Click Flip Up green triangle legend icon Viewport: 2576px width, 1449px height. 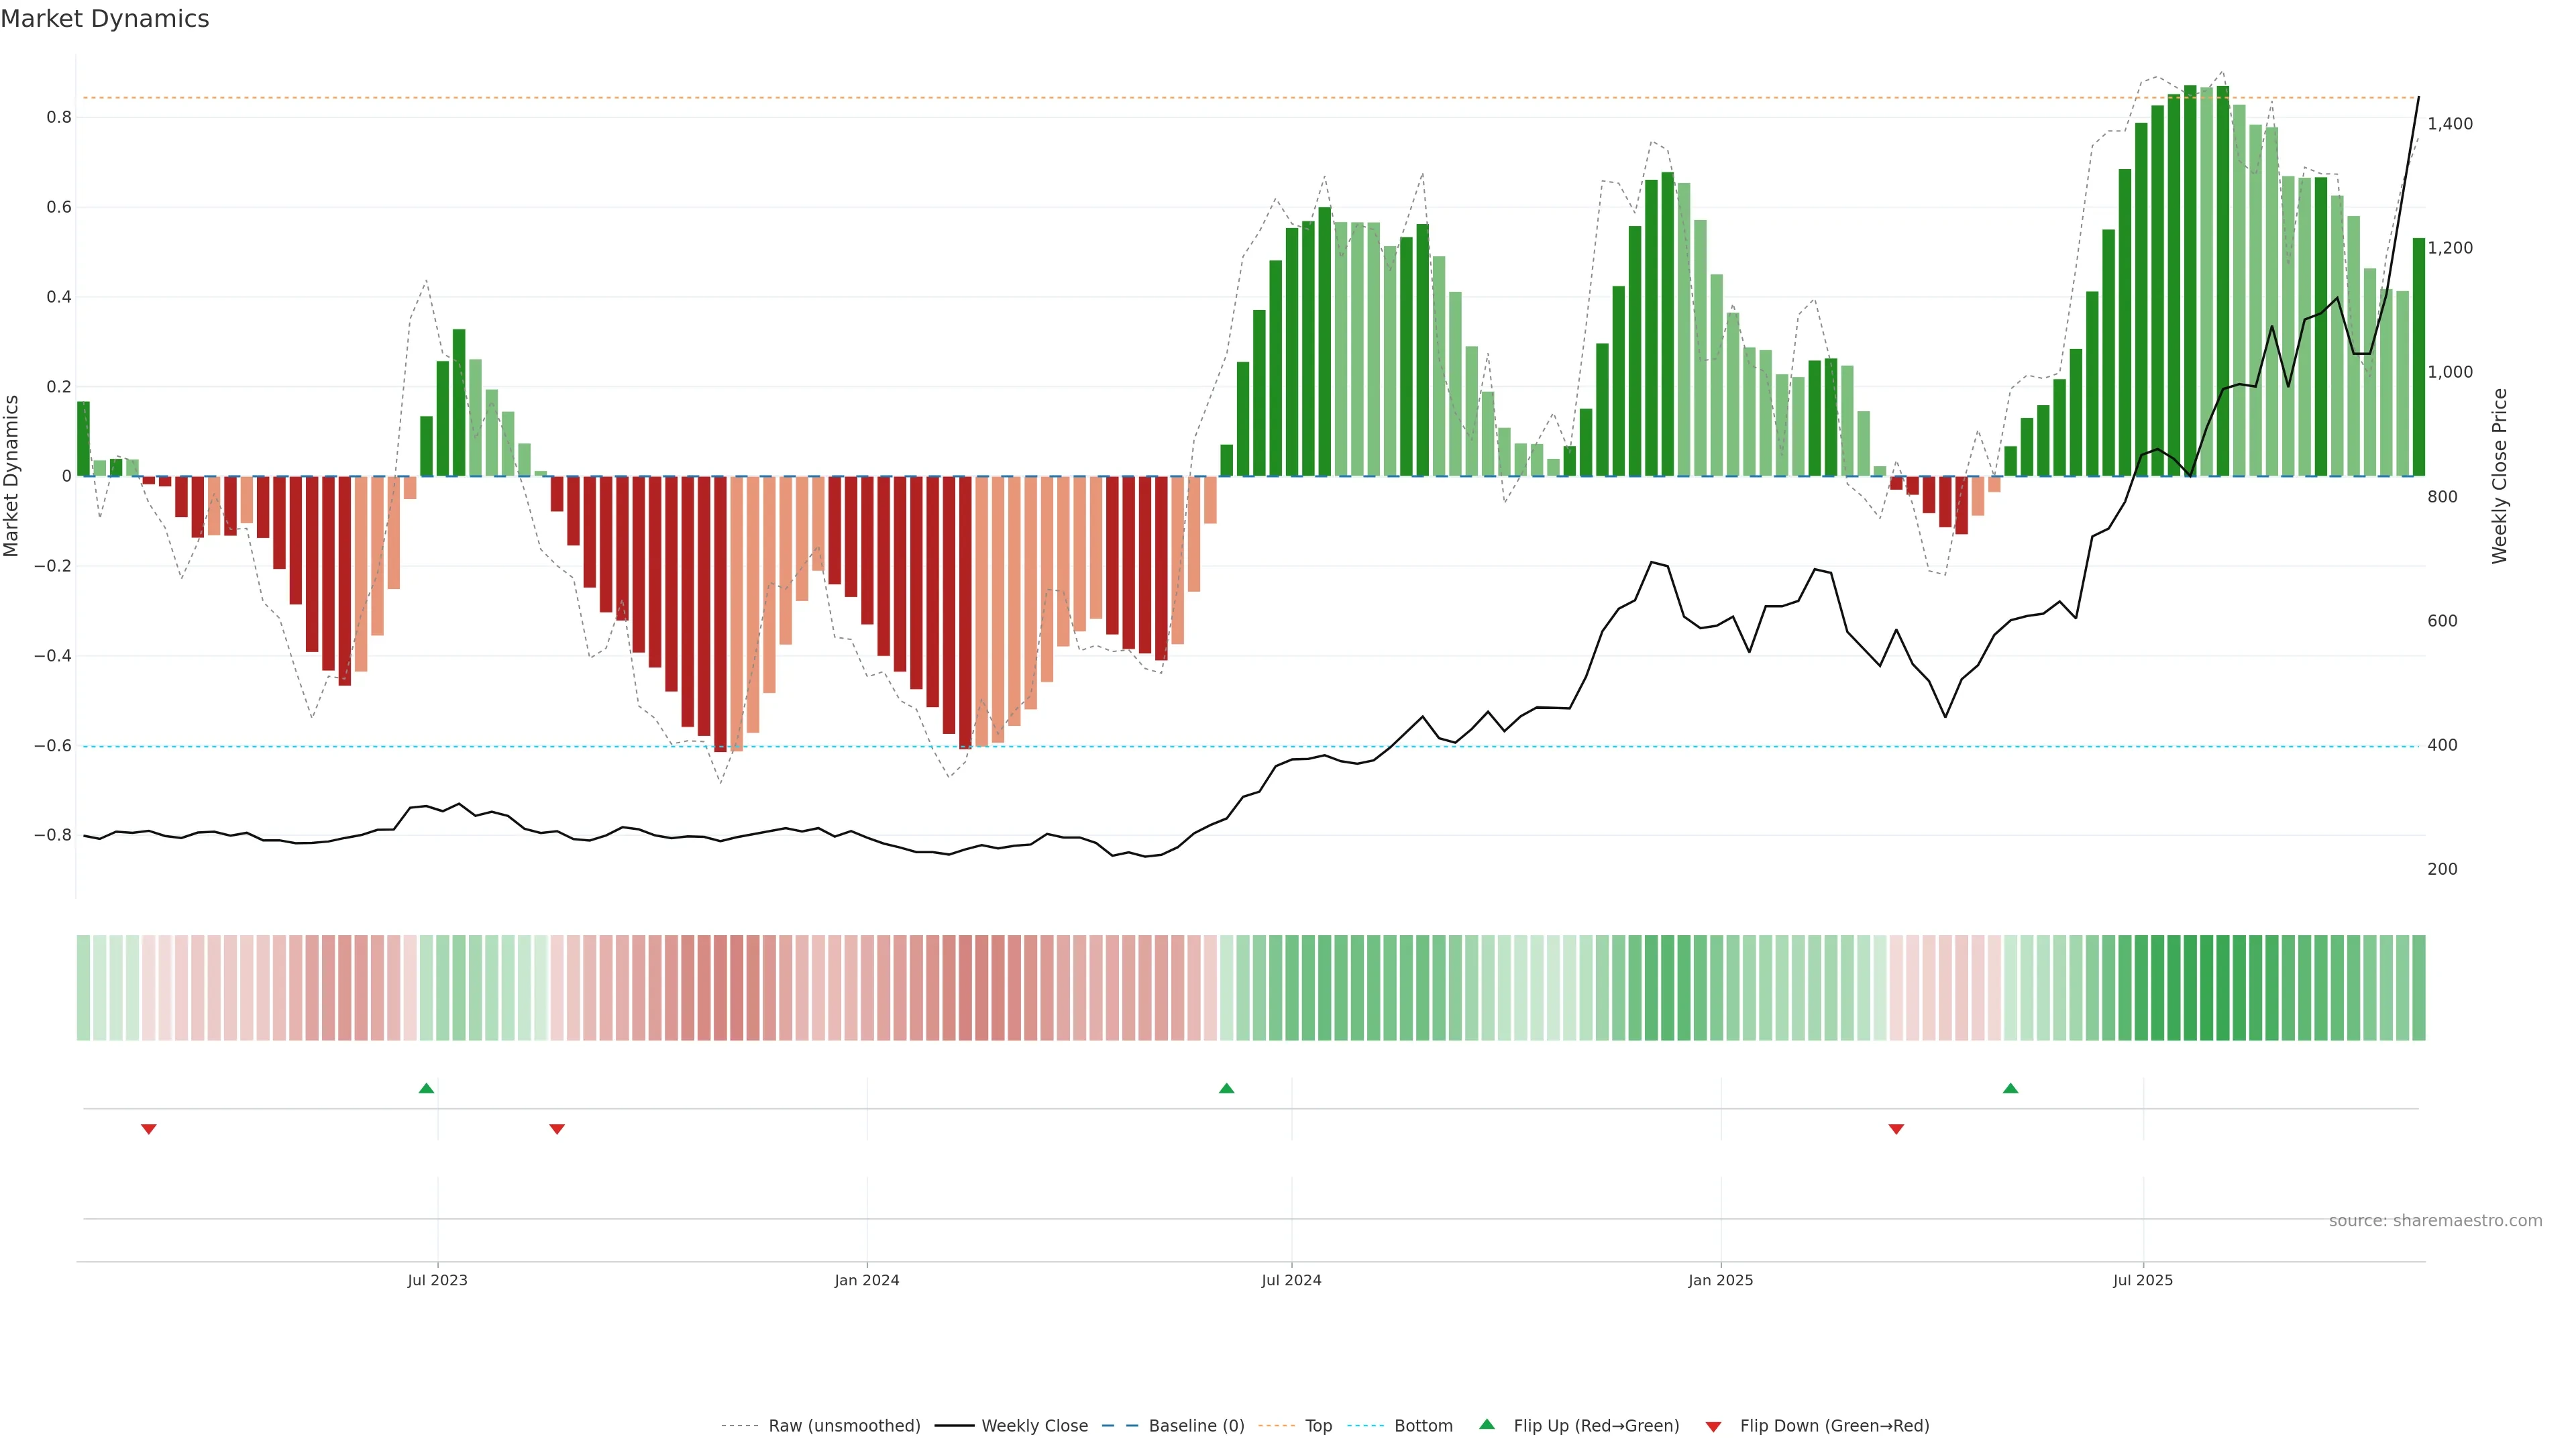coord(1487,1424)
